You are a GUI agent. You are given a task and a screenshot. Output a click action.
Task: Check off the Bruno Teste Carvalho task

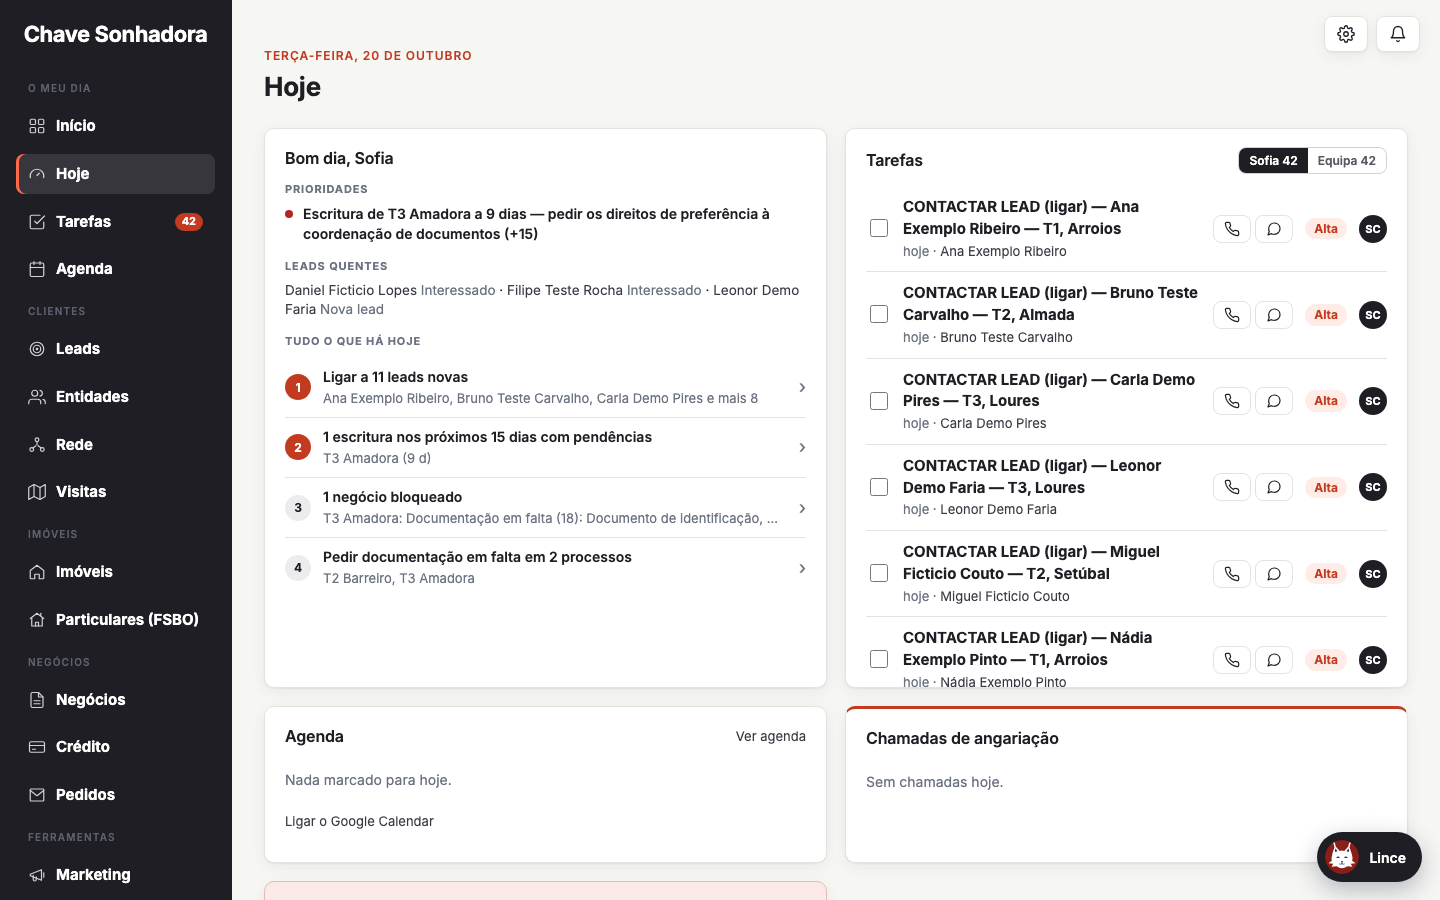tap(879, 314)
